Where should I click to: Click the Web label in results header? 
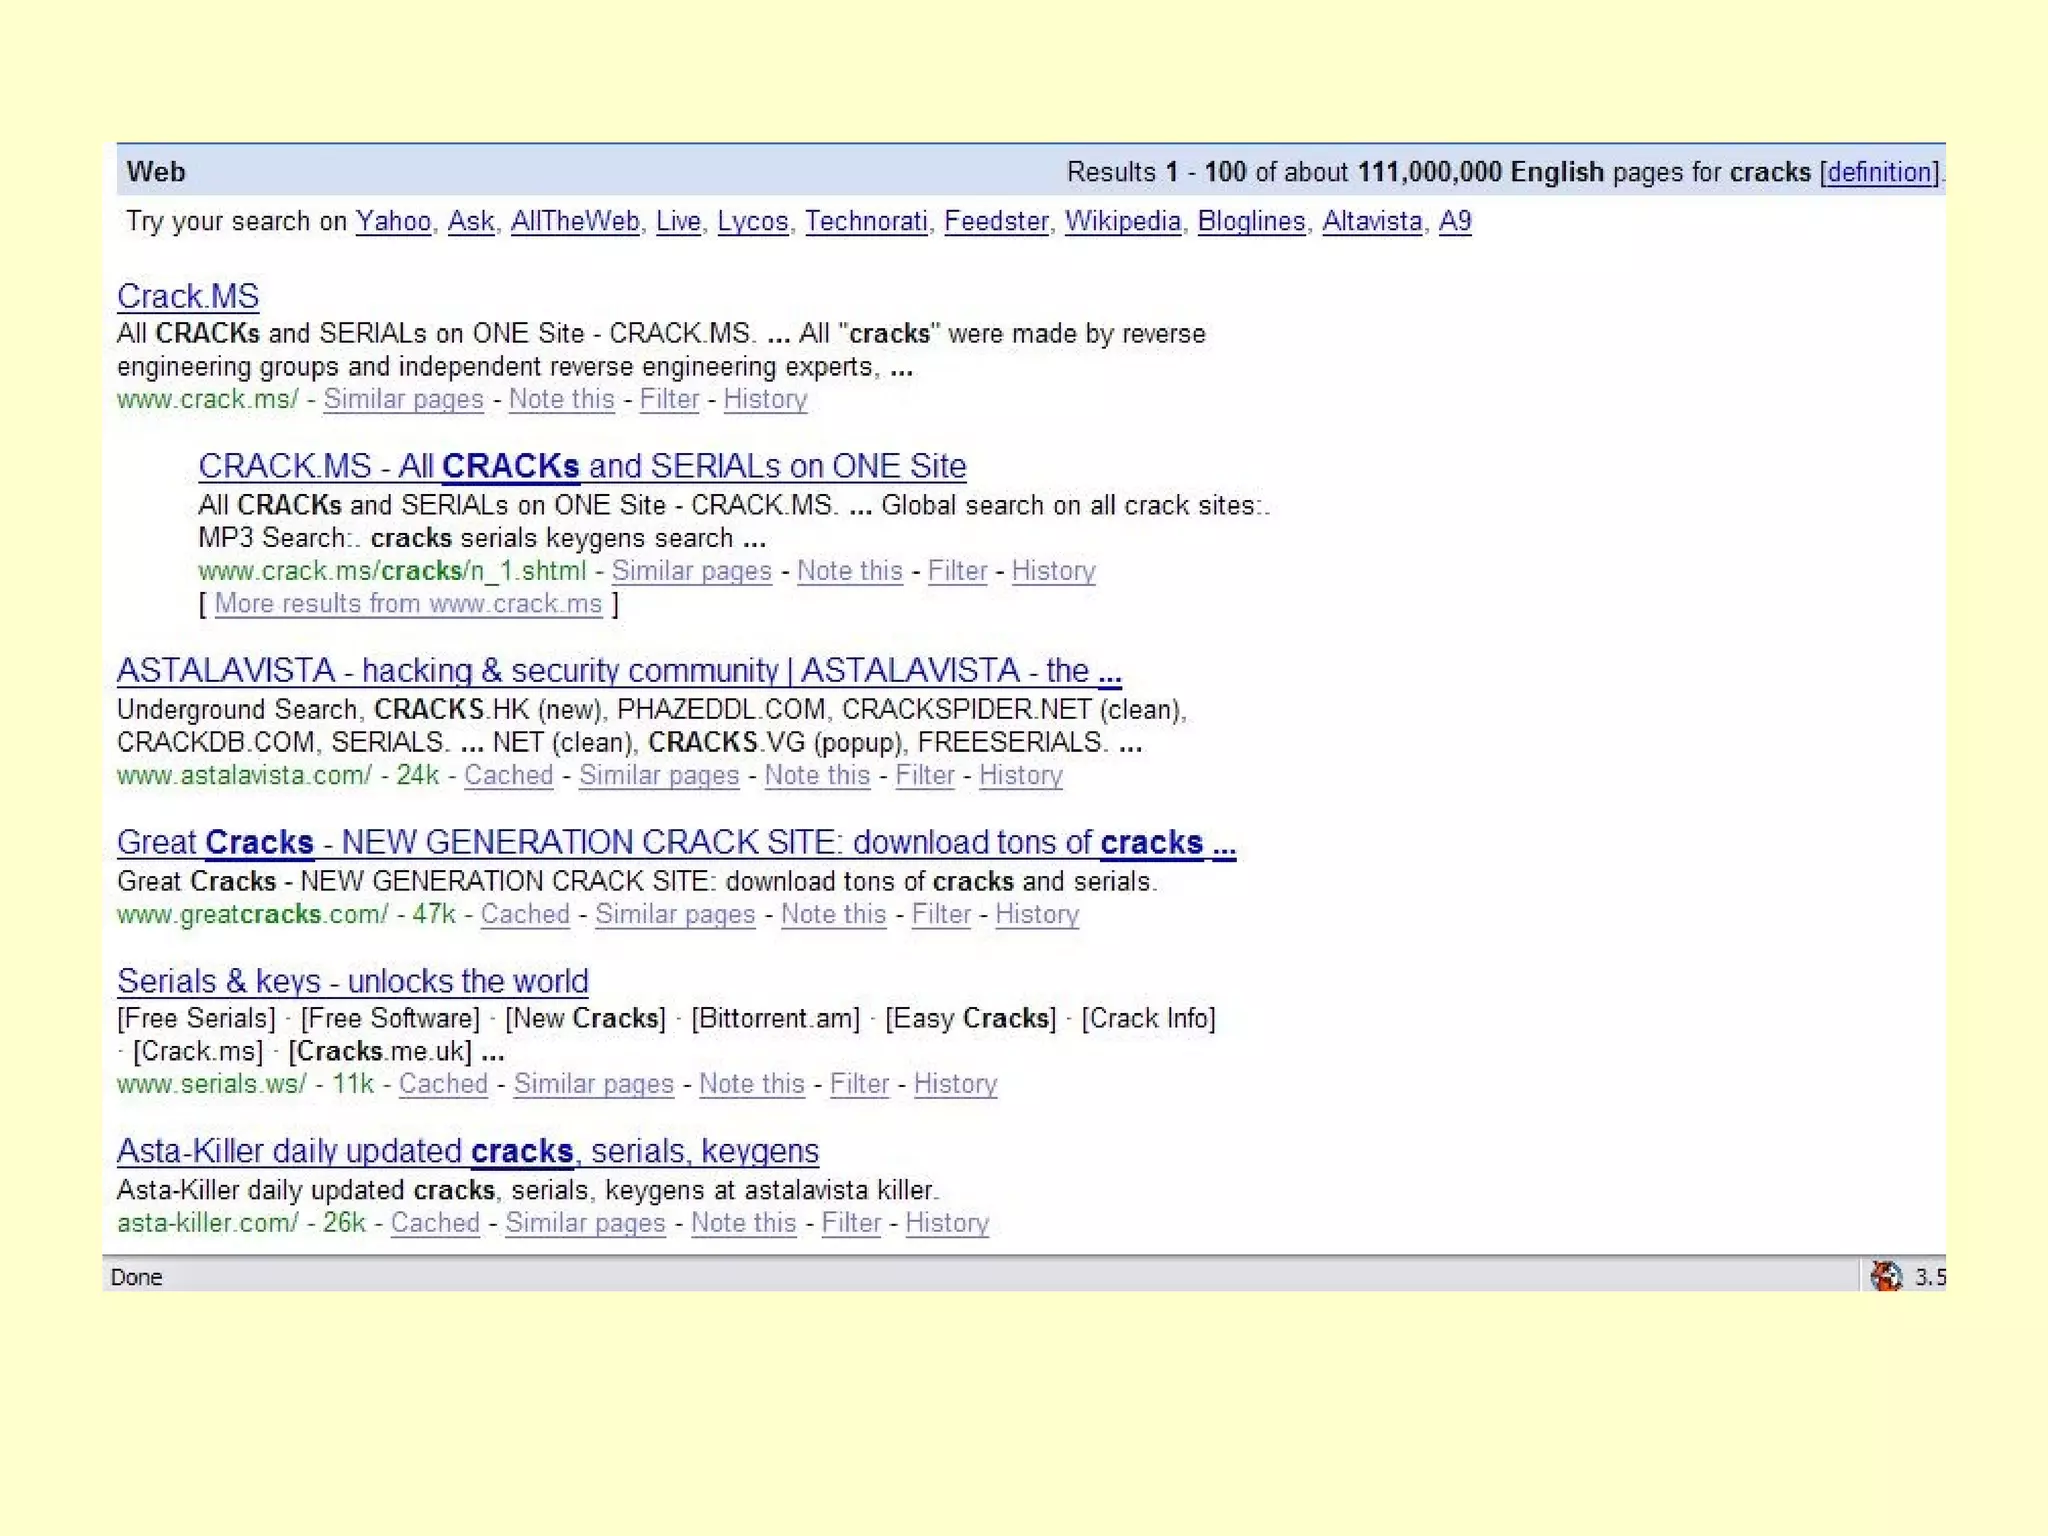coord(156,172)
